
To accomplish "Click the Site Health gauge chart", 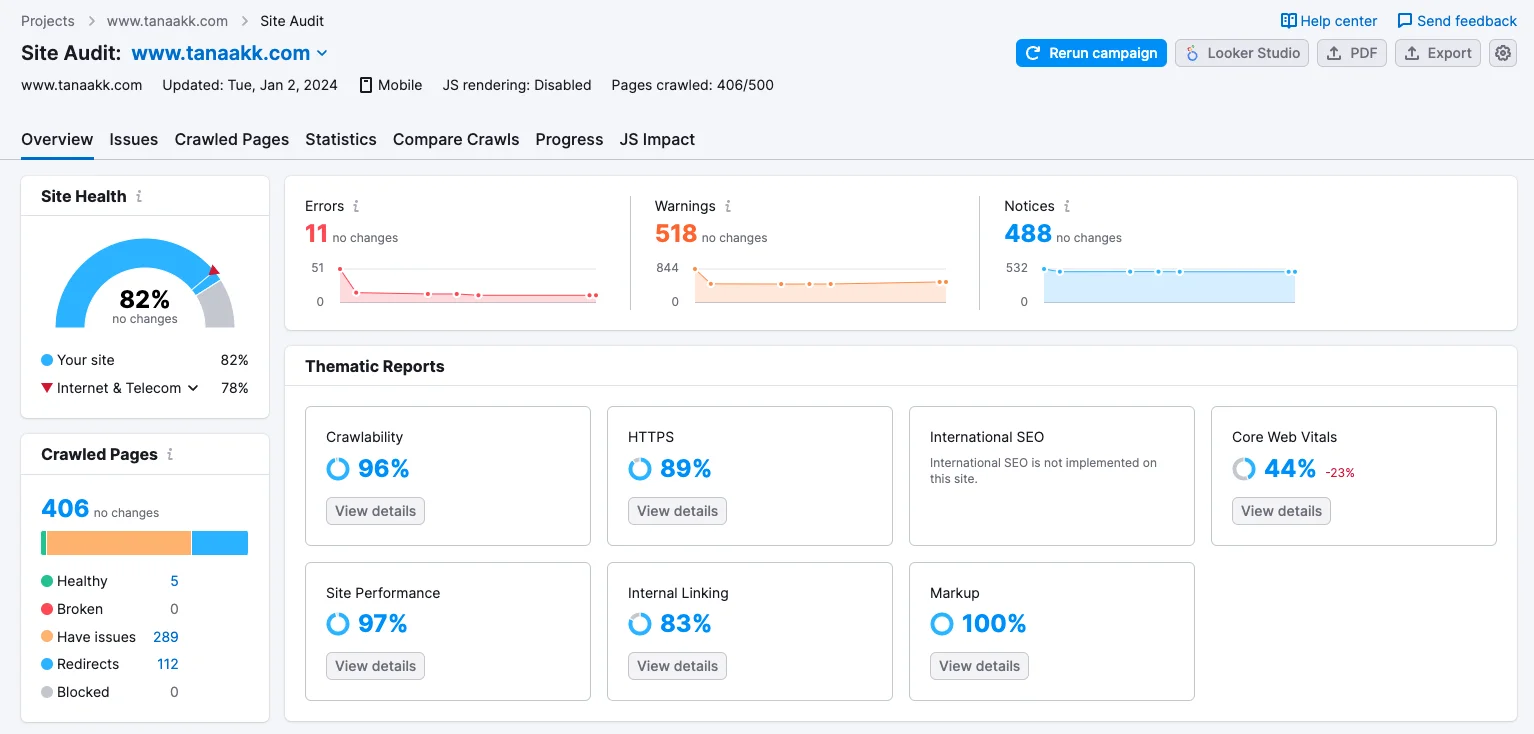I will point(145,284).
